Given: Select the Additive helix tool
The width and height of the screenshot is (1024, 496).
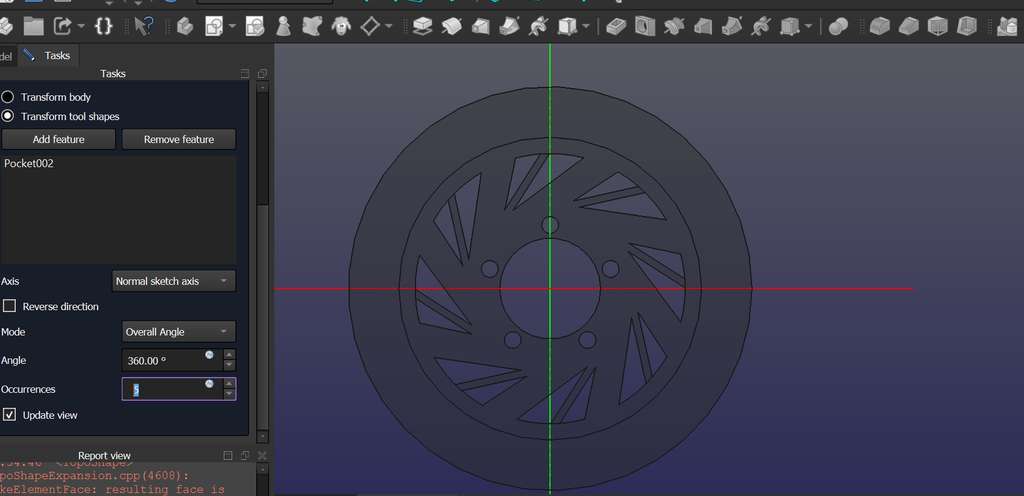Looking at the screenshot, I should coord(538,26).
